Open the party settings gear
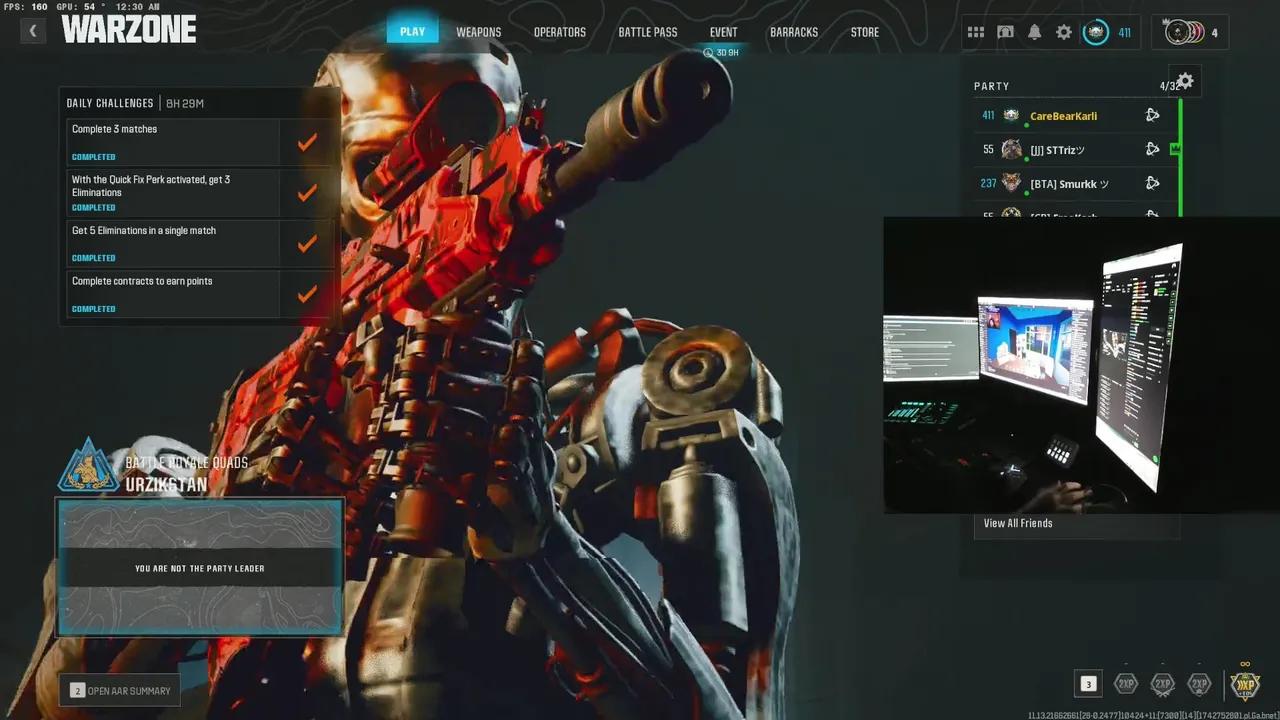This screenshot has height=720, width=1280. (x=1185, y=82)
